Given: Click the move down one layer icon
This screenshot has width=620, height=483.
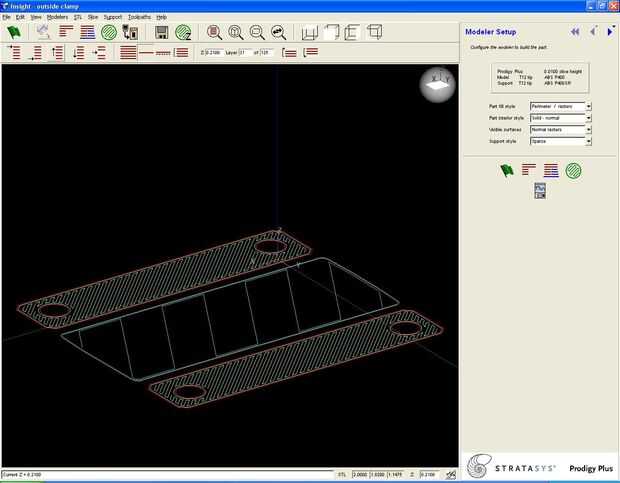Looking at the screenshot, I should (x=78, y=53).
